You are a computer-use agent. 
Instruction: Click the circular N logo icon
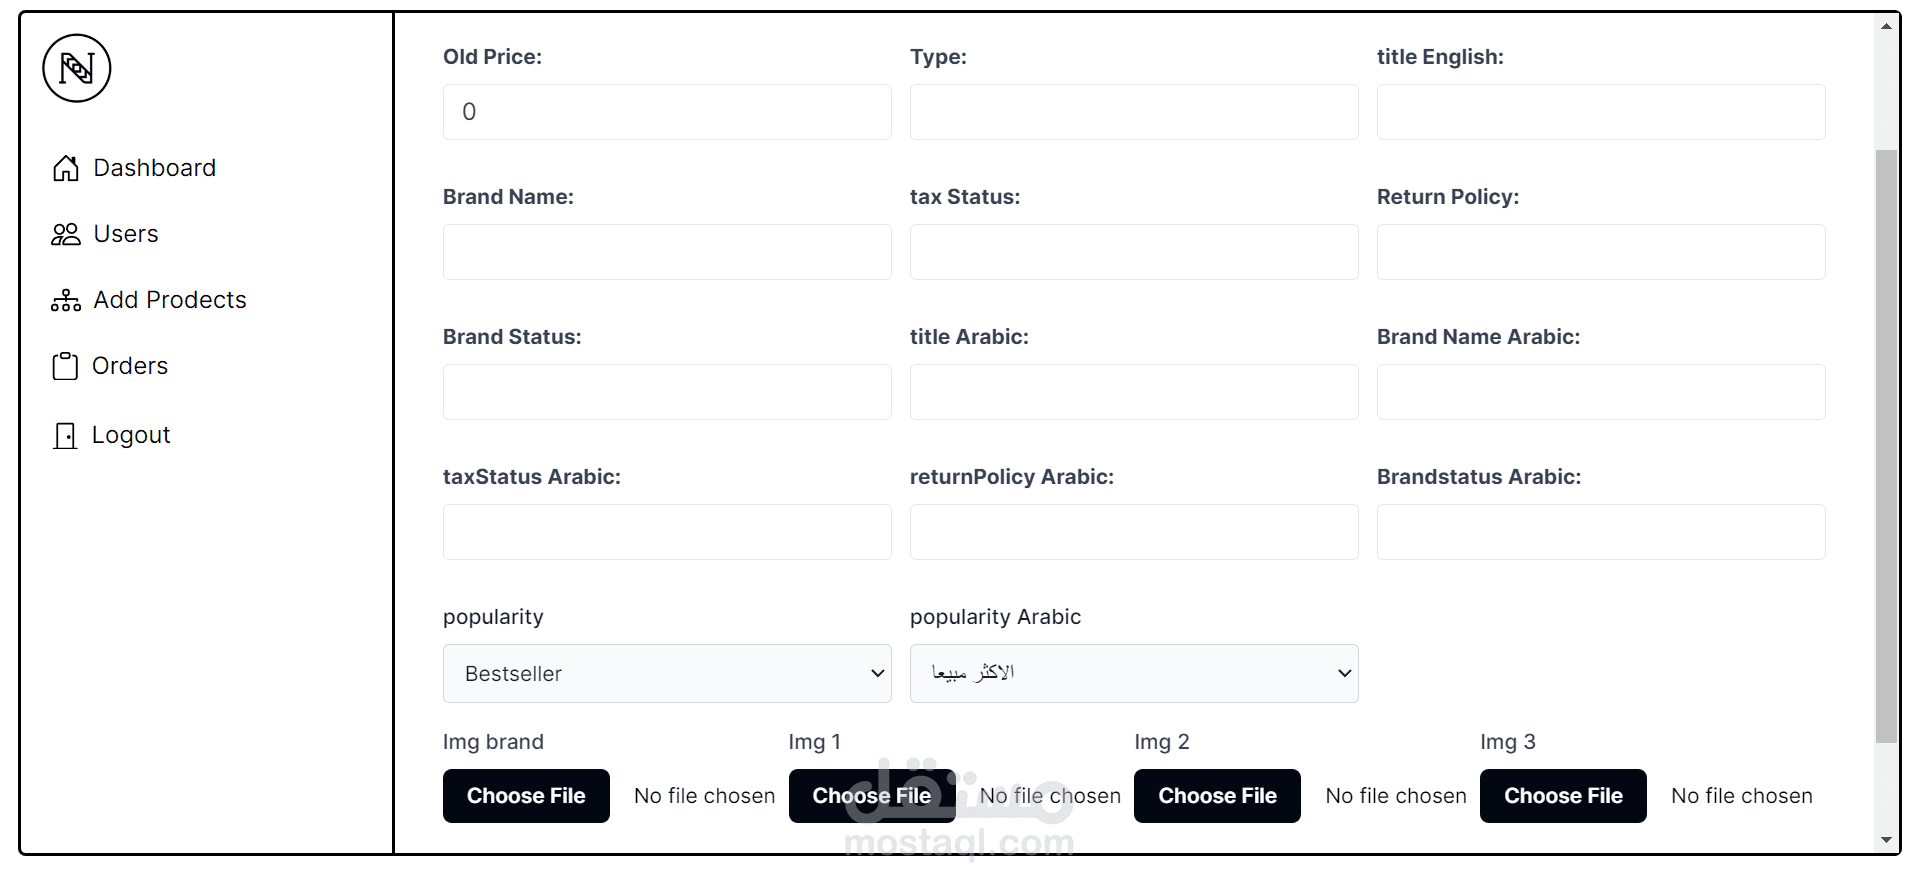coord(77,69)
